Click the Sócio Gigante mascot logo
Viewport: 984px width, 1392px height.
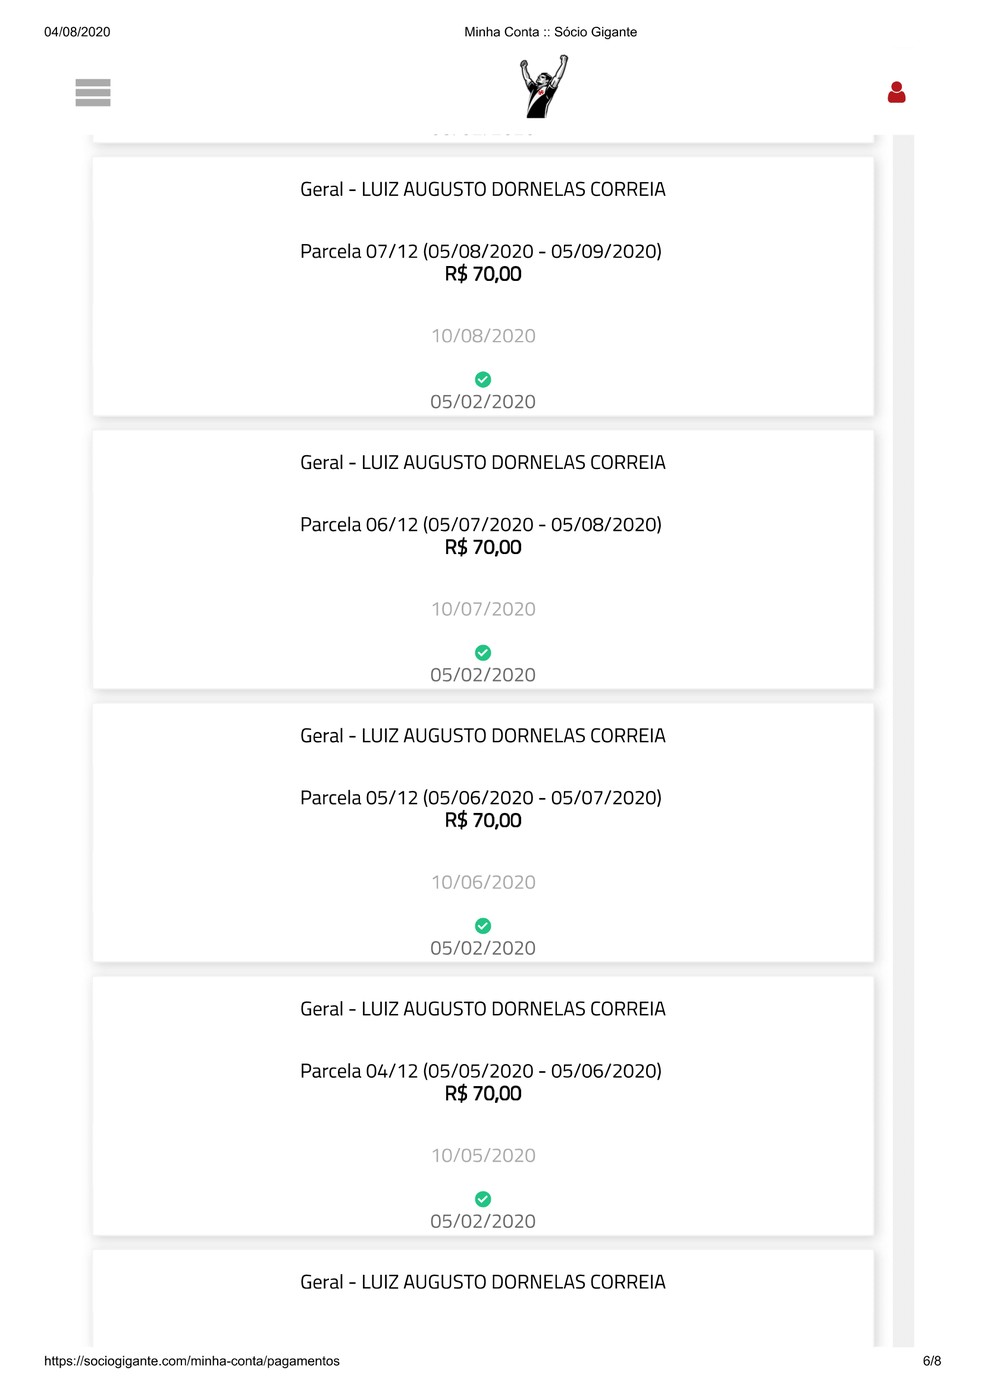coord(543,87)
